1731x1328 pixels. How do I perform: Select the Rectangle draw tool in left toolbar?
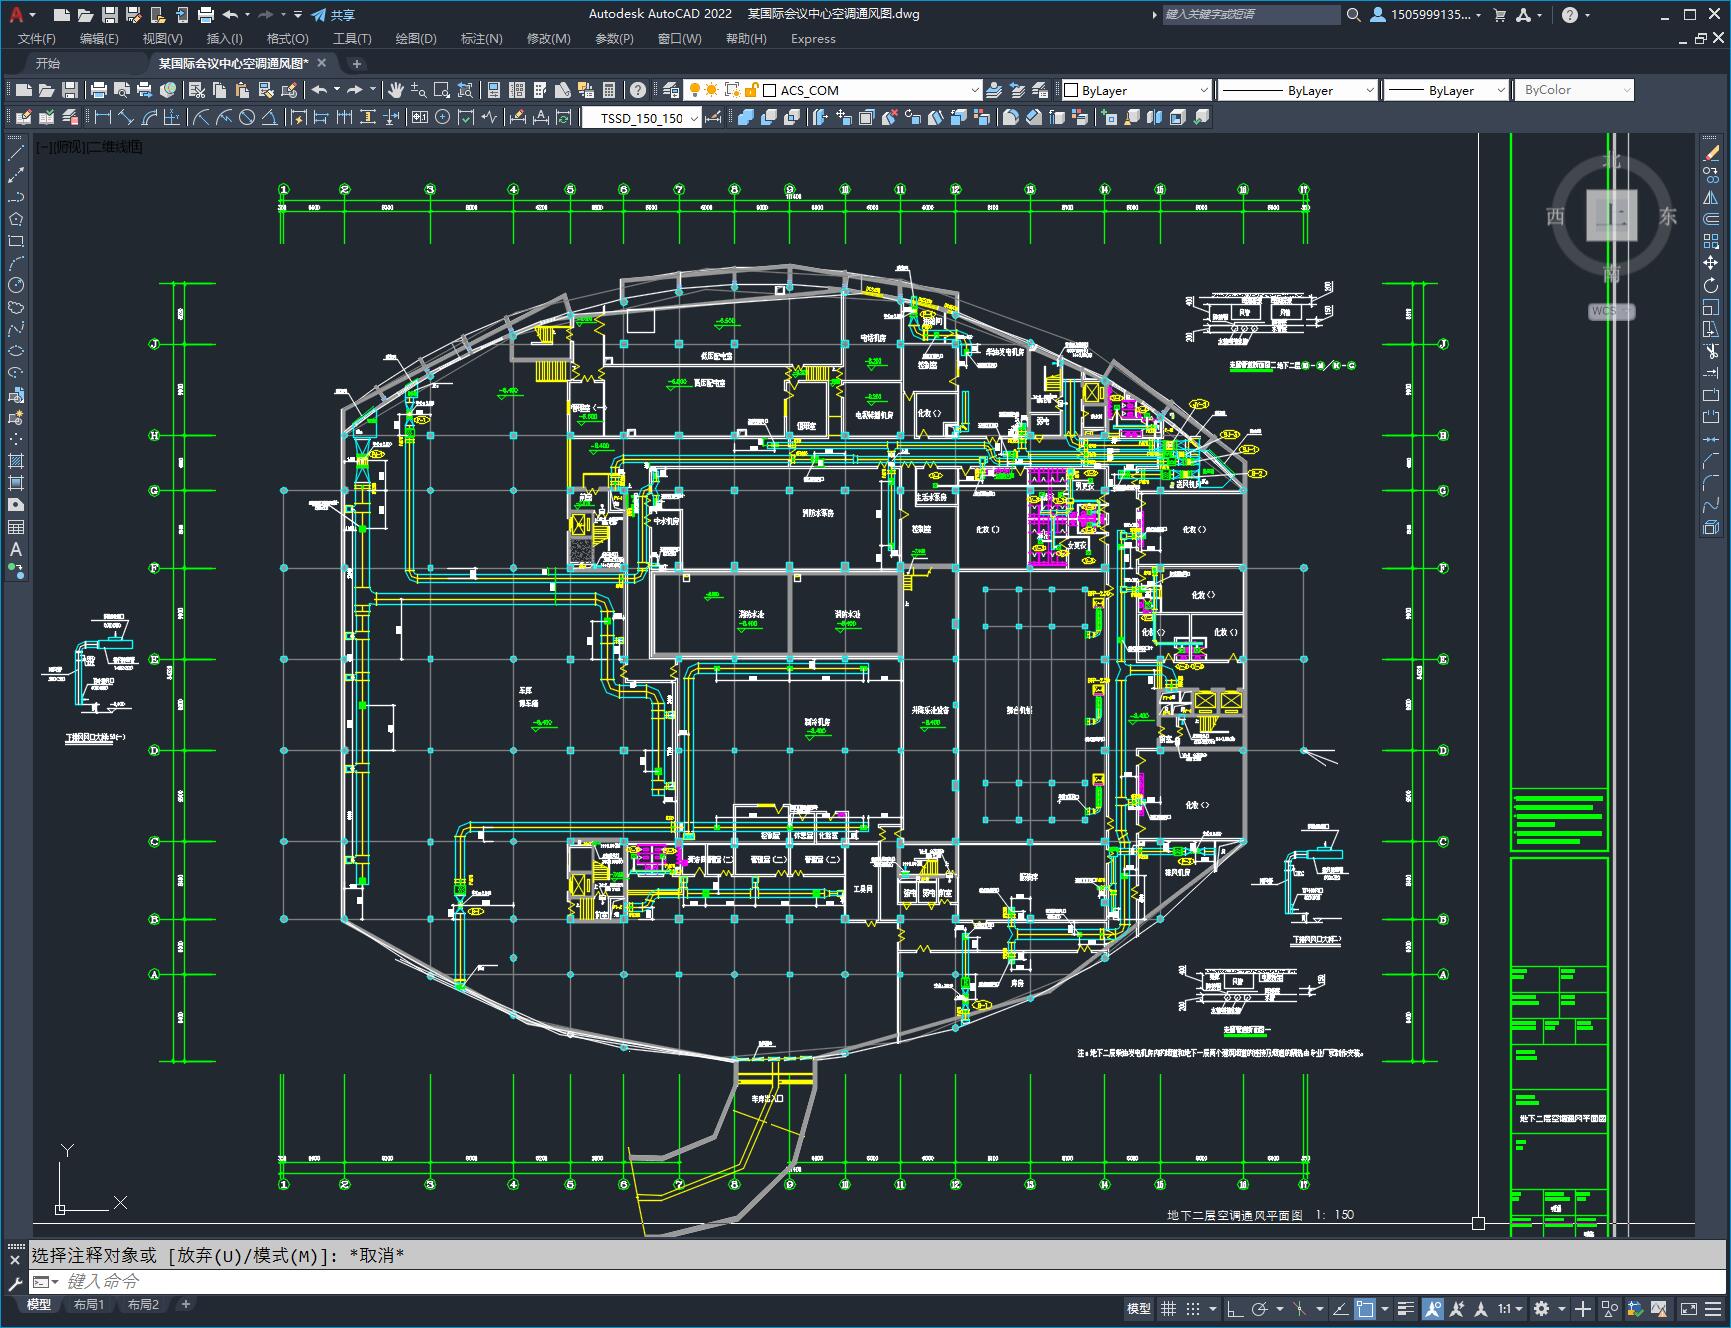pyautogui.click(x=16, y=241)
